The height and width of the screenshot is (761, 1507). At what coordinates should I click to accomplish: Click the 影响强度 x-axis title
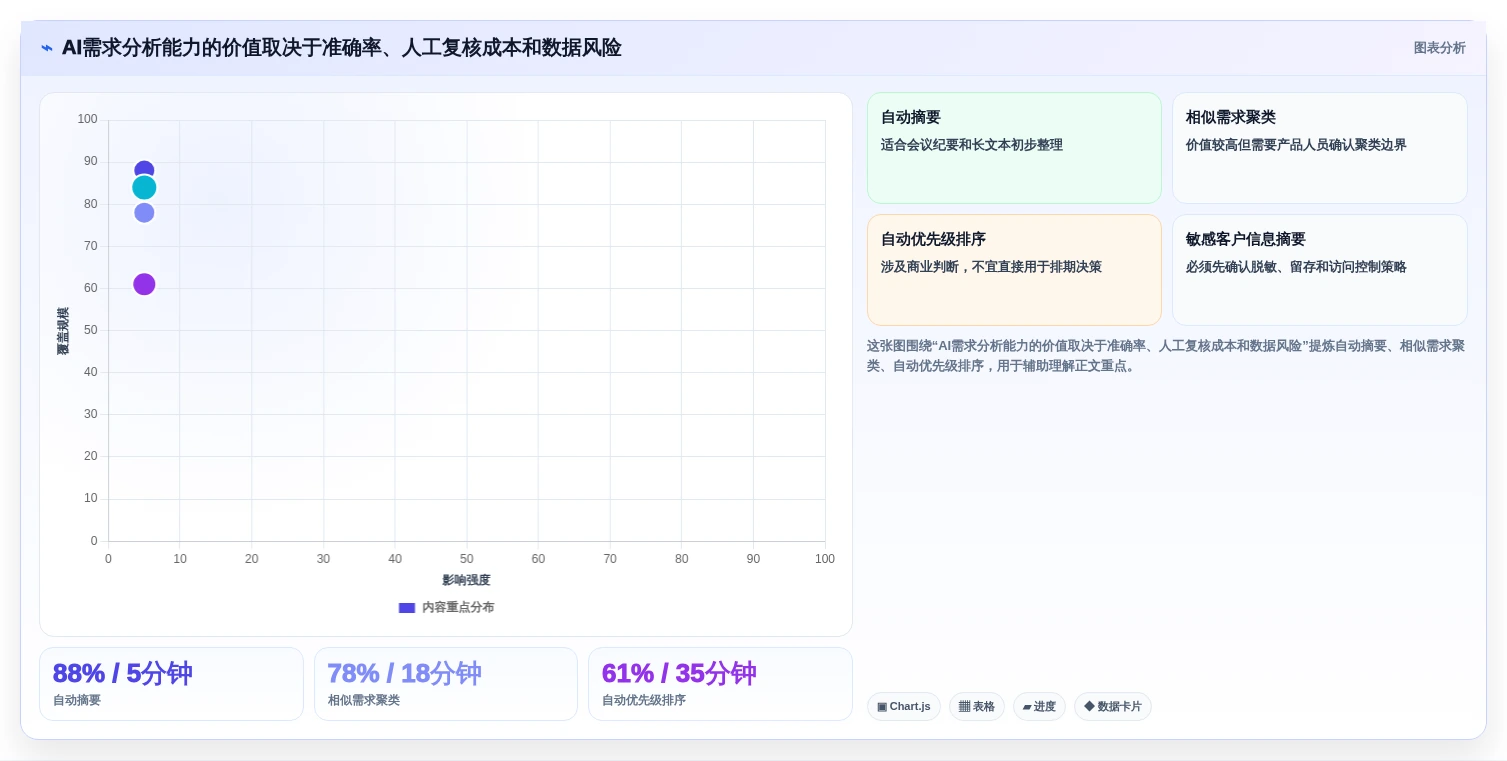point(466,580)
